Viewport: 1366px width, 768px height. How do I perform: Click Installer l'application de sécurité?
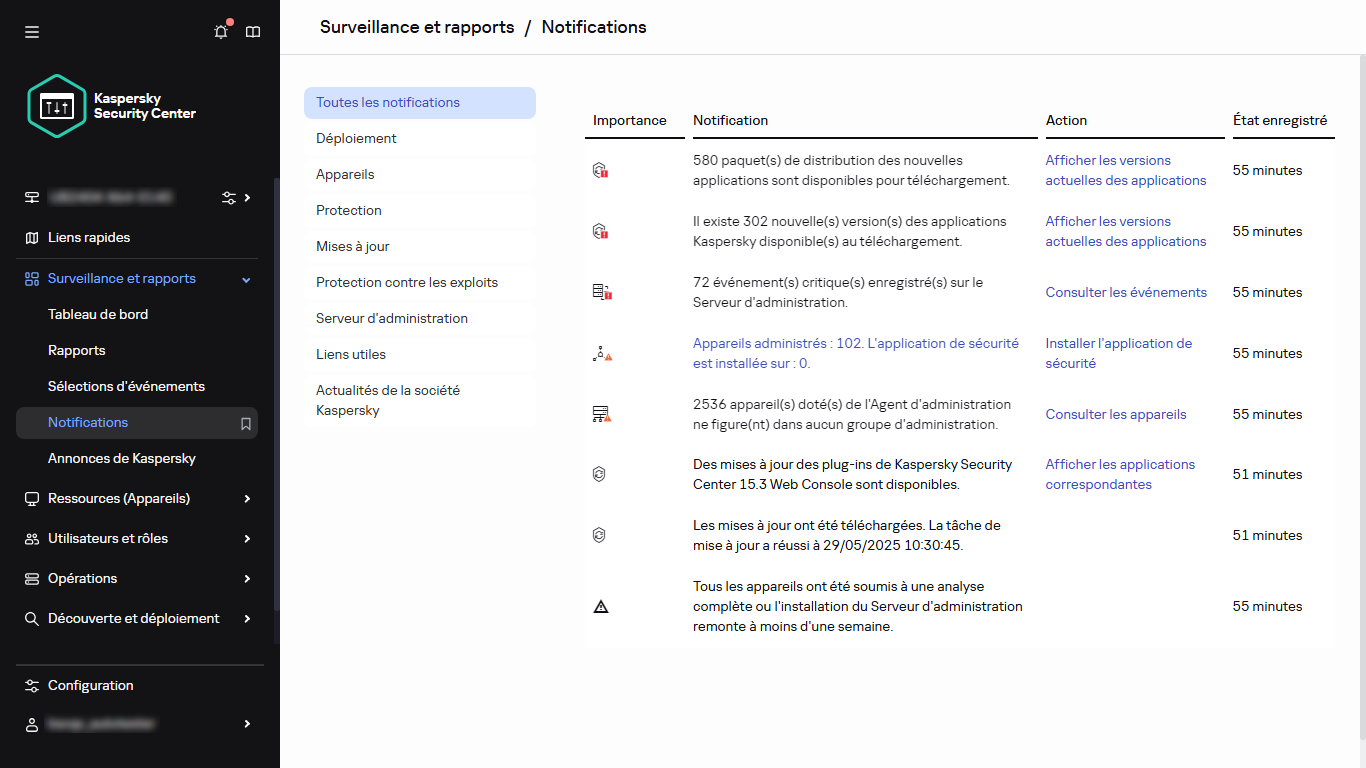1118,353
